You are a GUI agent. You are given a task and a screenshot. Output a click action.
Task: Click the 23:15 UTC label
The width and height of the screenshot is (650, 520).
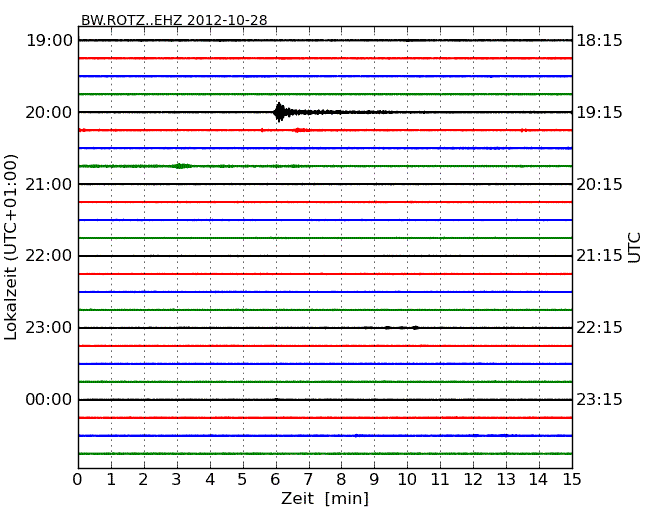[x=599, y=399]
